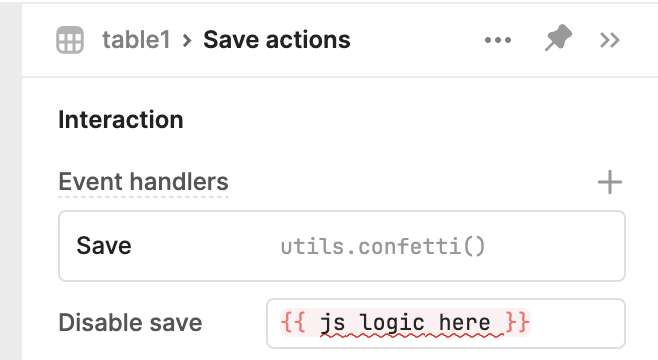Click empty space right of the Disable save expression

pyautogui.click(x=577, y=323)
